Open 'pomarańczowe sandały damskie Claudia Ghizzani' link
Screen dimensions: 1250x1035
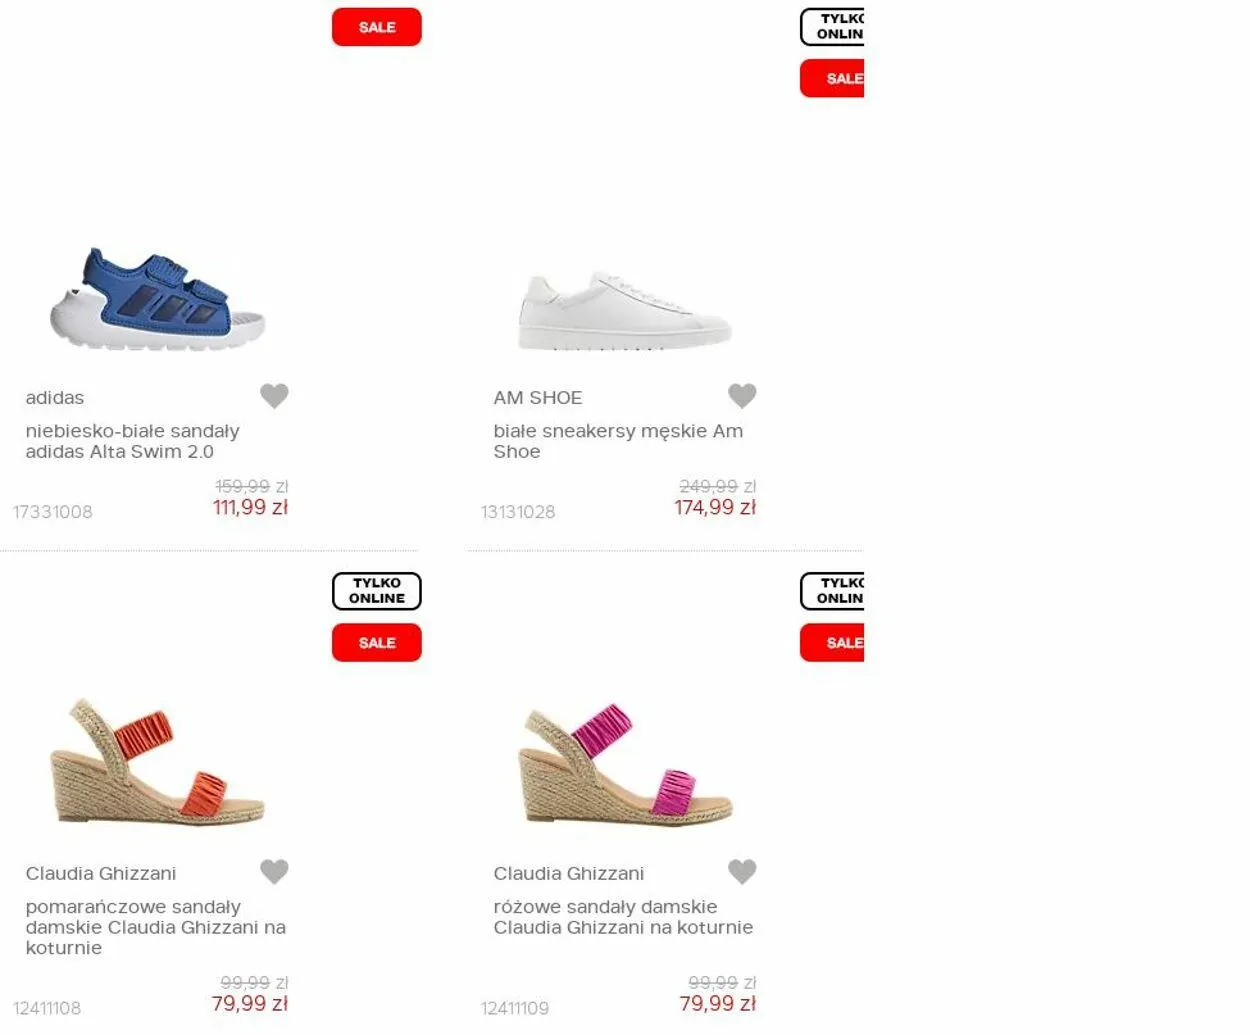tap(156, 927)
